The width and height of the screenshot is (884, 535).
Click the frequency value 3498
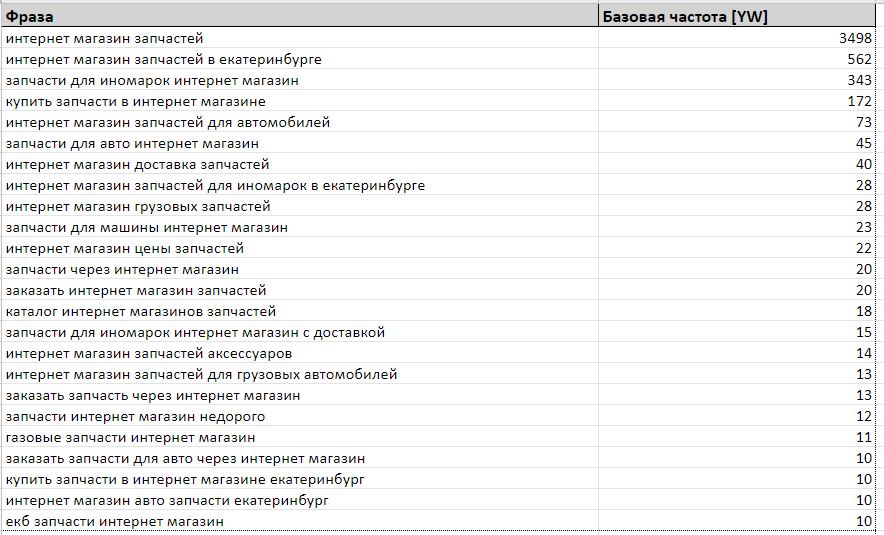pos(855,38)
